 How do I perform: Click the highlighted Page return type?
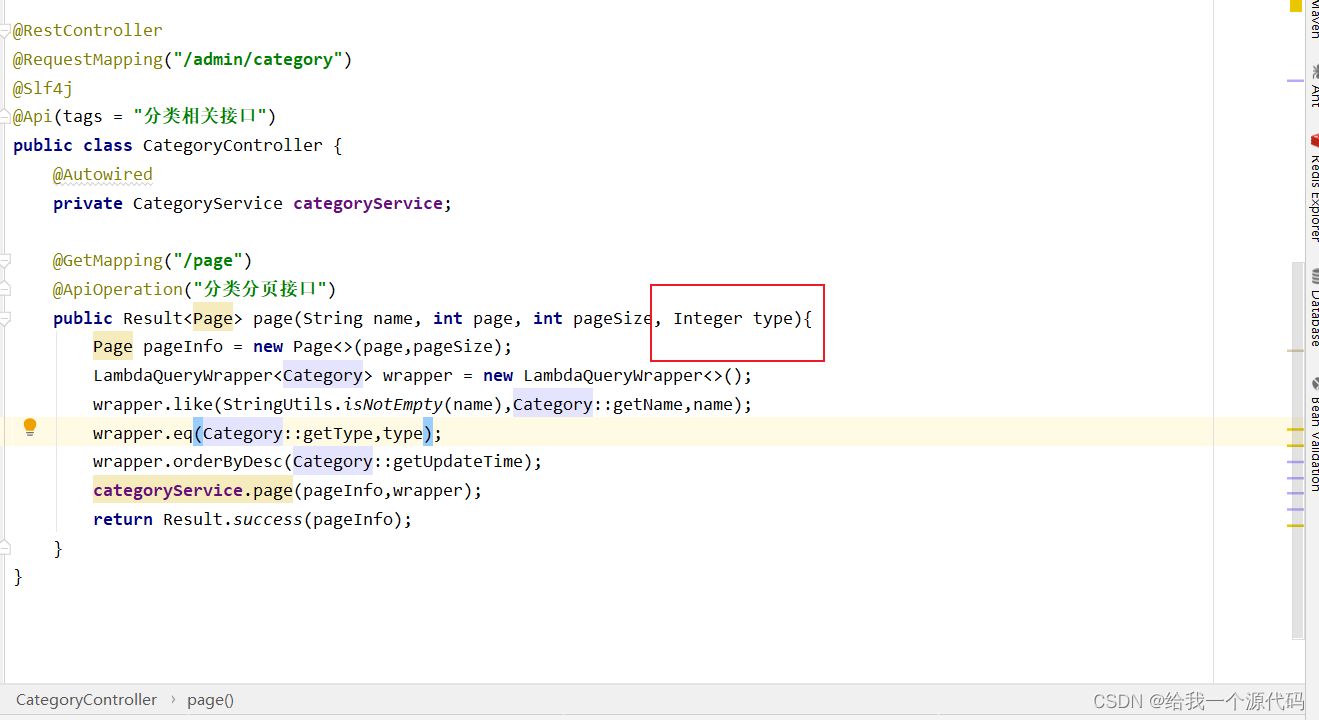coord(213,318)
